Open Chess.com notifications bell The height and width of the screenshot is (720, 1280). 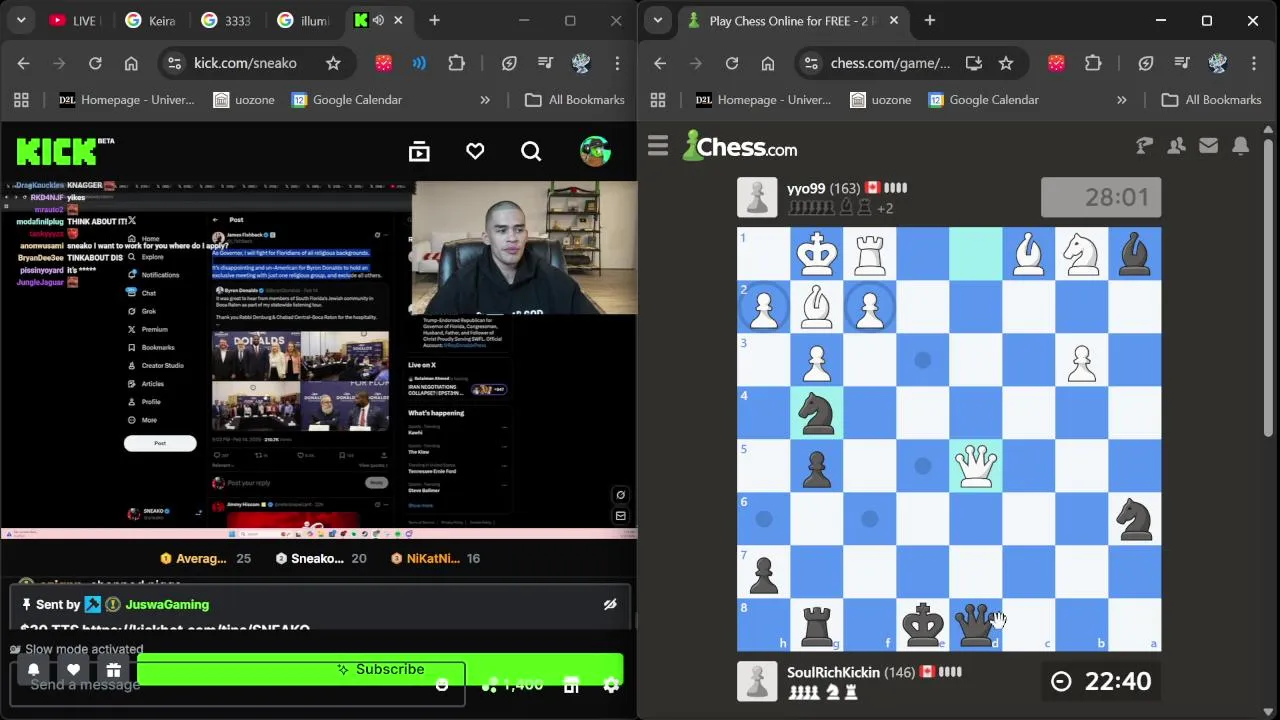pos(1240,146)
